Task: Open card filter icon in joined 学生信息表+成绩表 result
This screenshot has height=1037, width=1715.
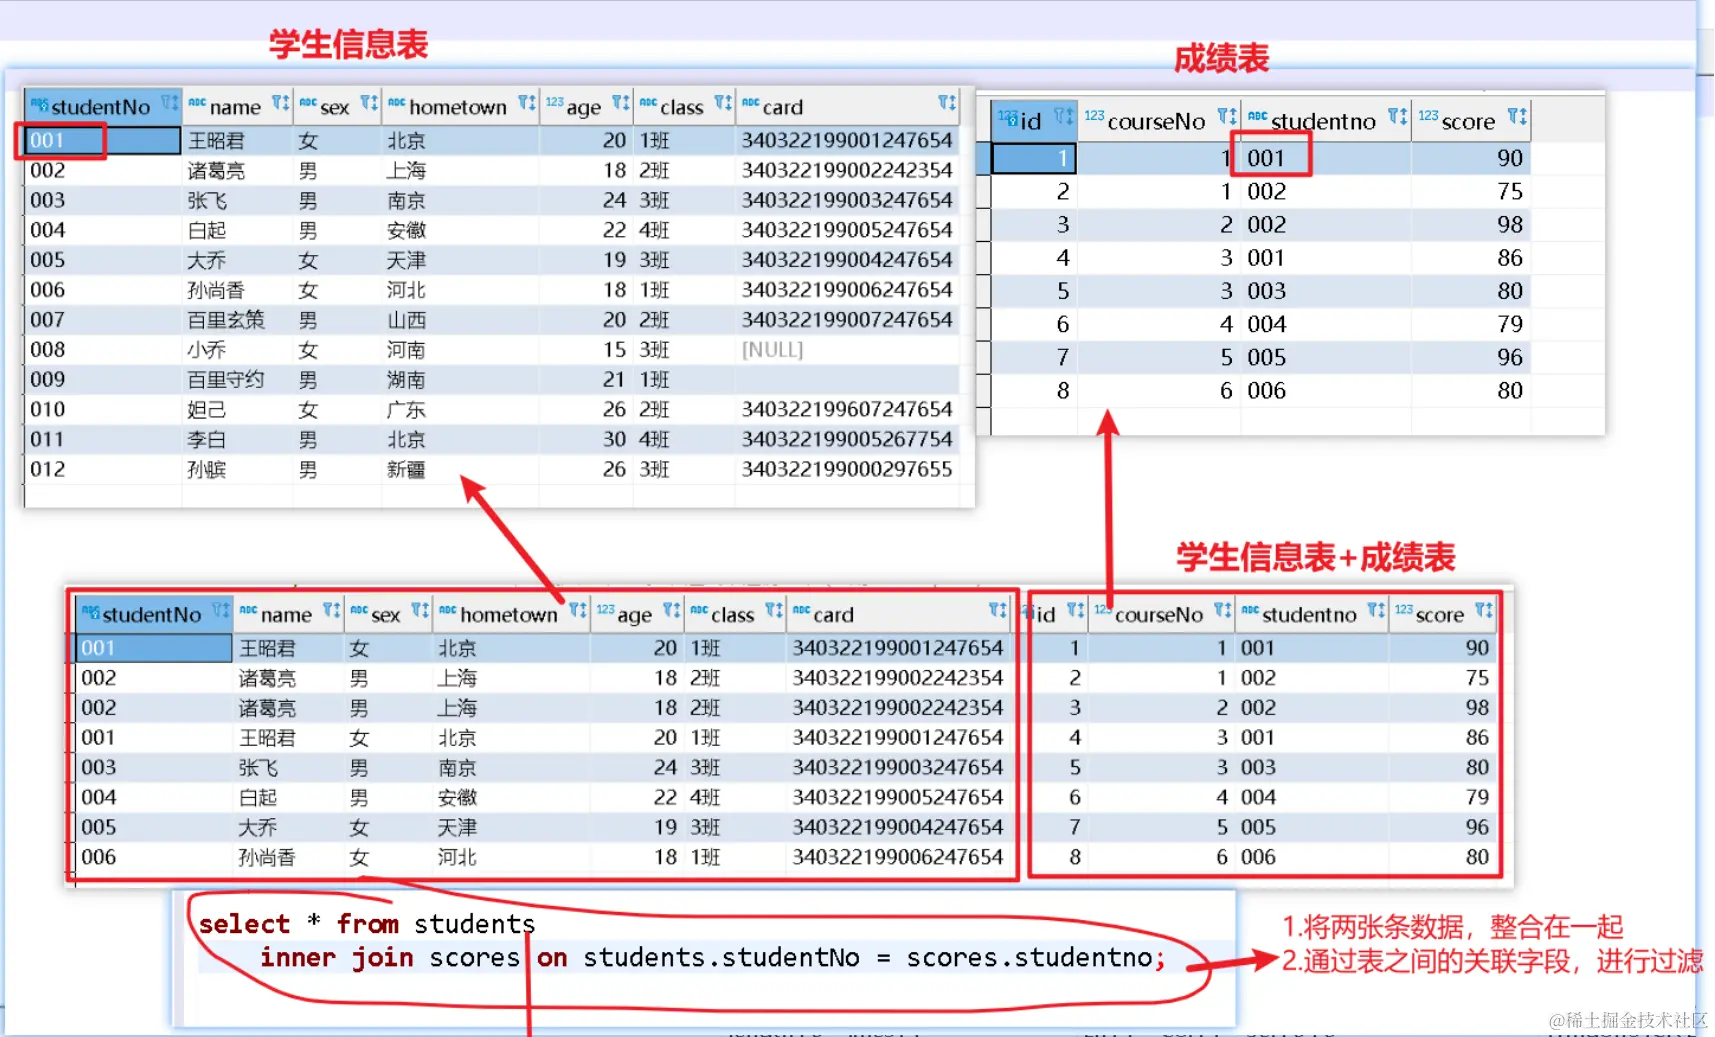Action: tap(997, 610)
